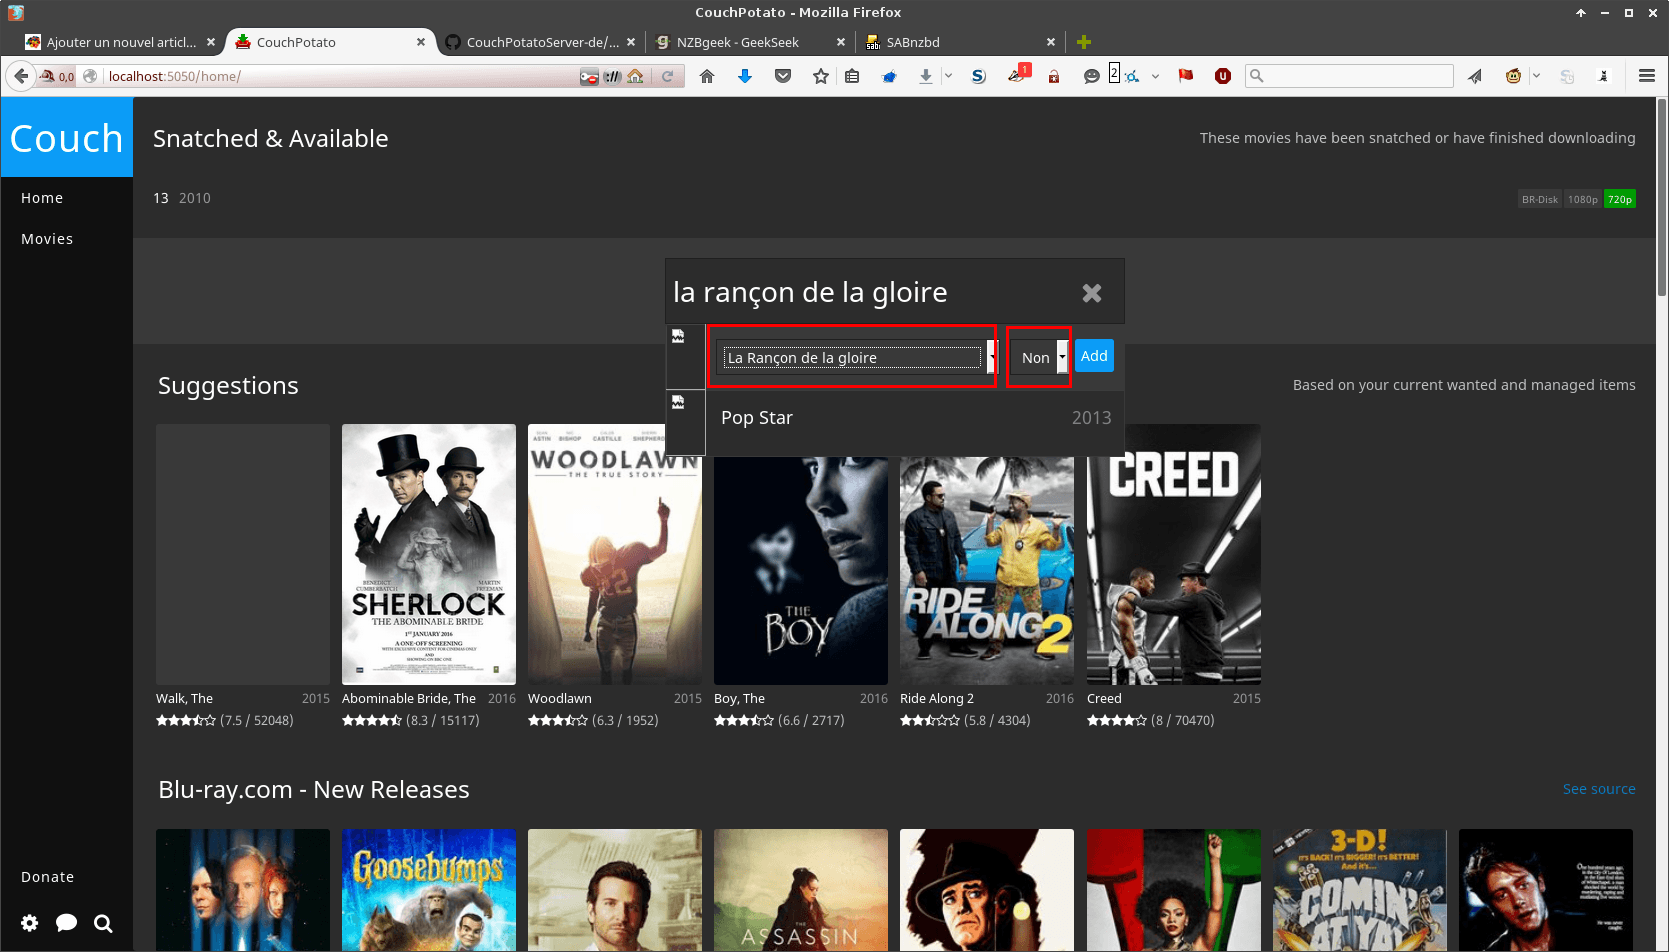Image resolution: width=1669 pixels, height=952 pixels.
Task: Open CouchPotato settings gear icon
Action: [30, 923]
